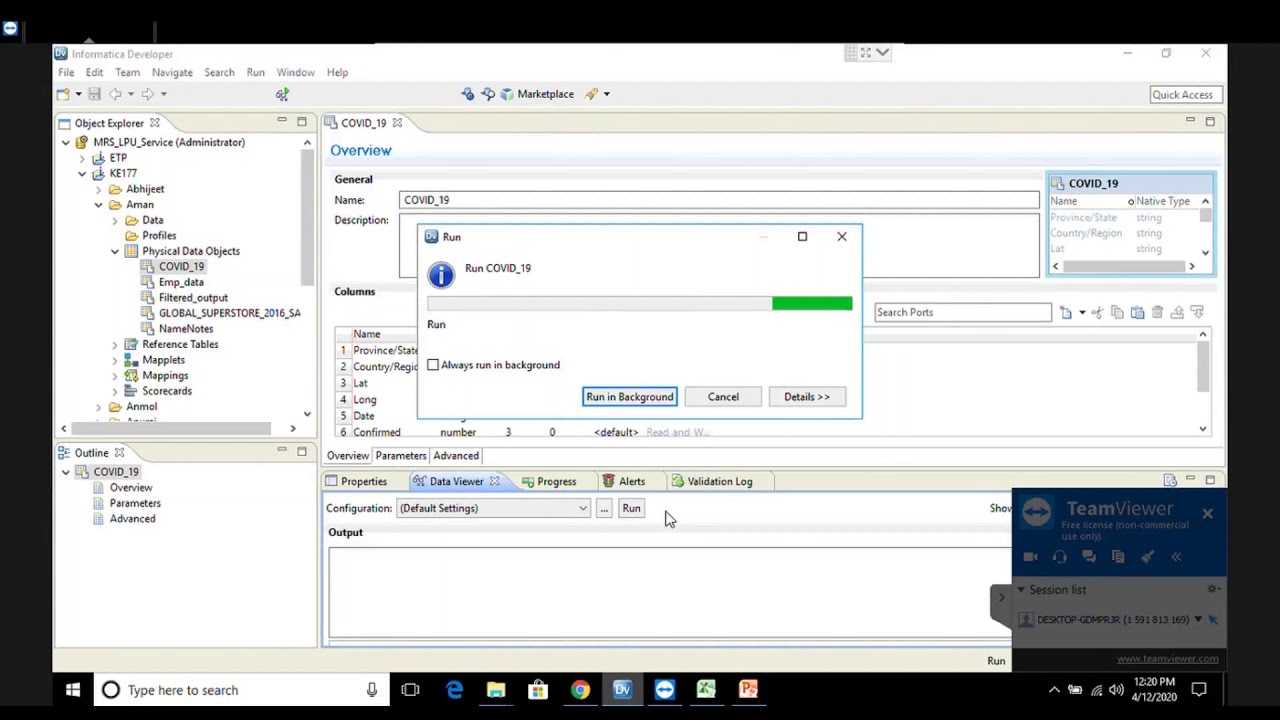Screen dimensions: 1280x720
Task: Open Microsoft Edge from the taskbar
Action: click(x=454, y=690)
